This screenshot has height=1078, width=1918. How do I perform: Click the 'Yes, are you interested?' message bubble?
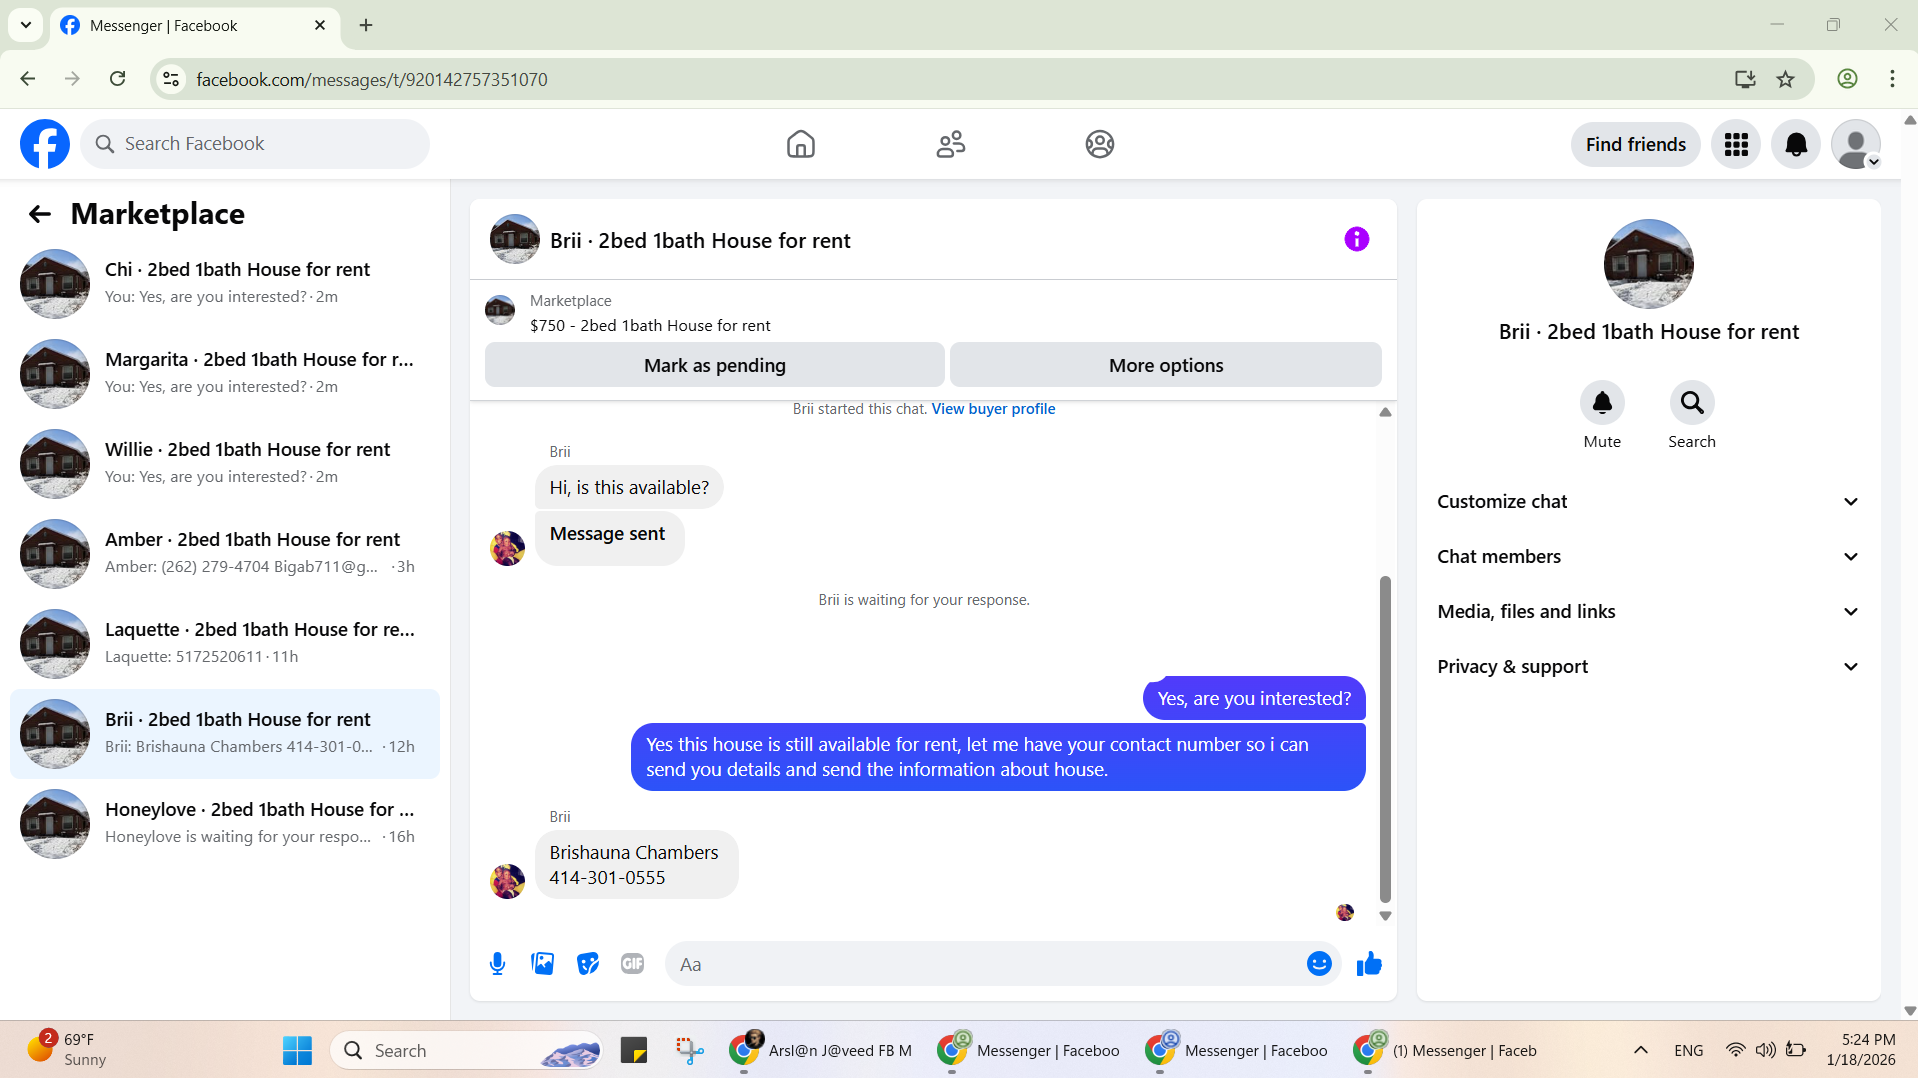click(x=1253, y=698)
